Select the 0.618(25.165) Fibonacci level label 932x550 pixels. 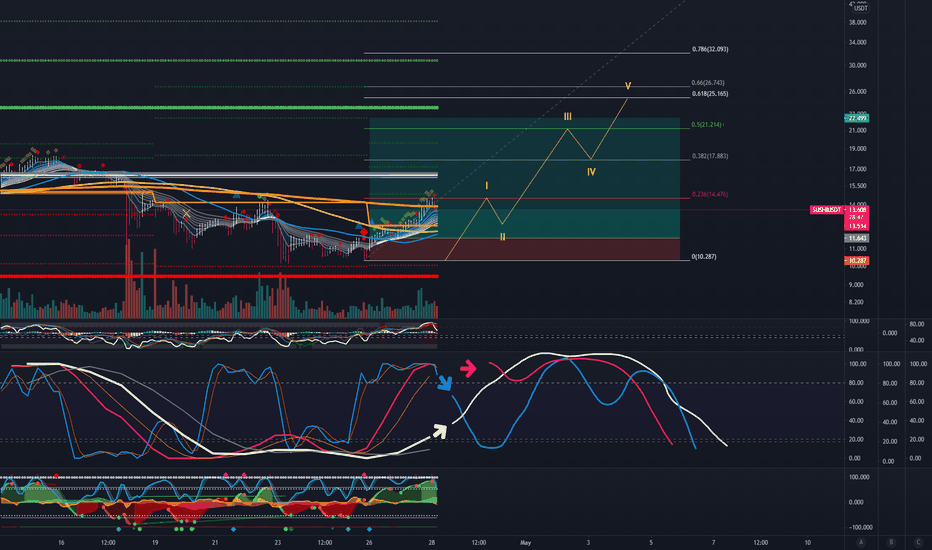point(710,93)
